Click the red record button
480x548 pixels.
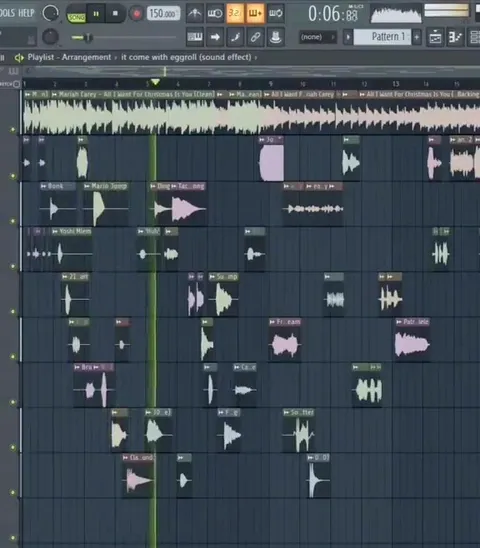click(x=136, y=14)
